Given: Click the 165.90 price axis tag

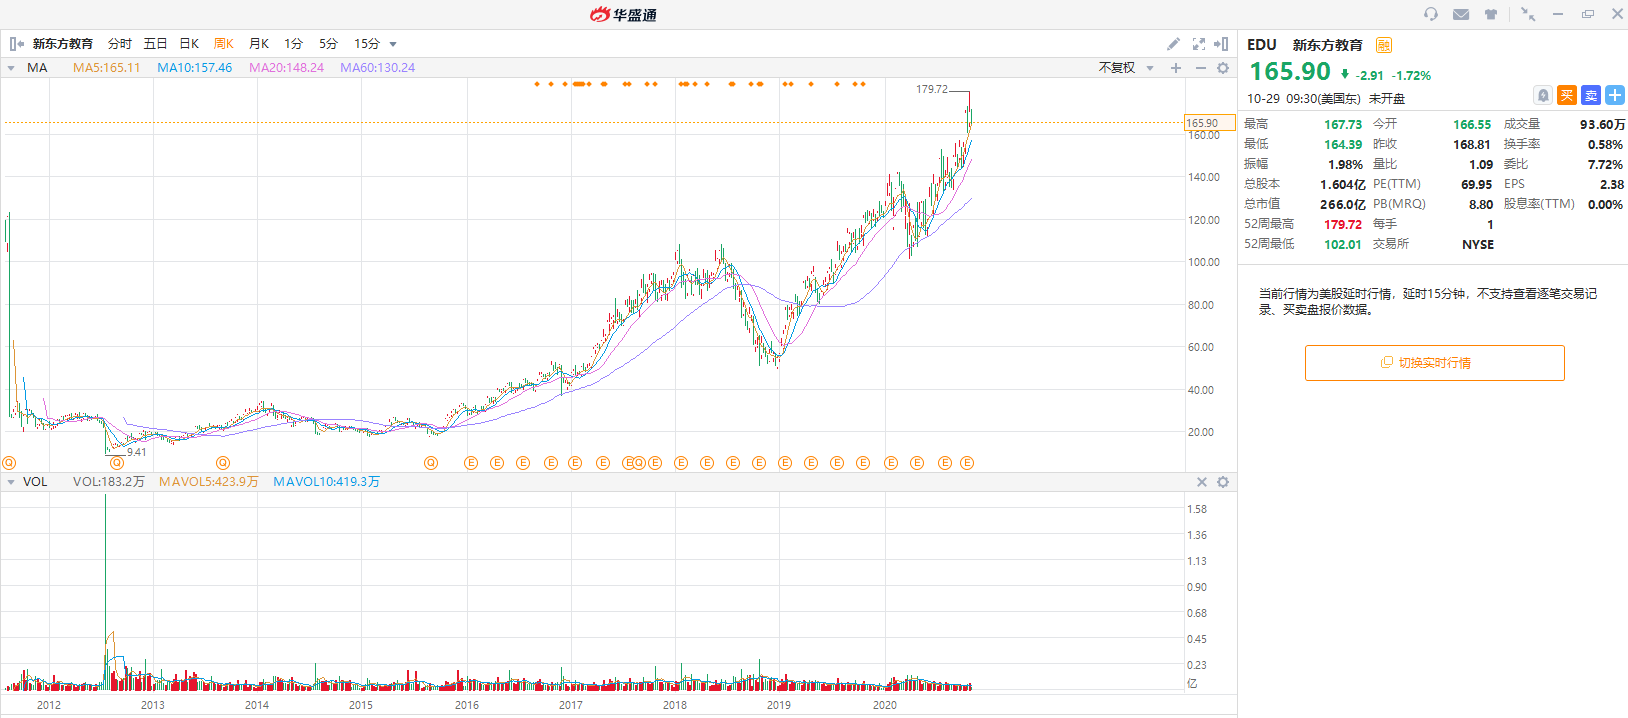Looking at the screenshot, I should point(1210,123).
